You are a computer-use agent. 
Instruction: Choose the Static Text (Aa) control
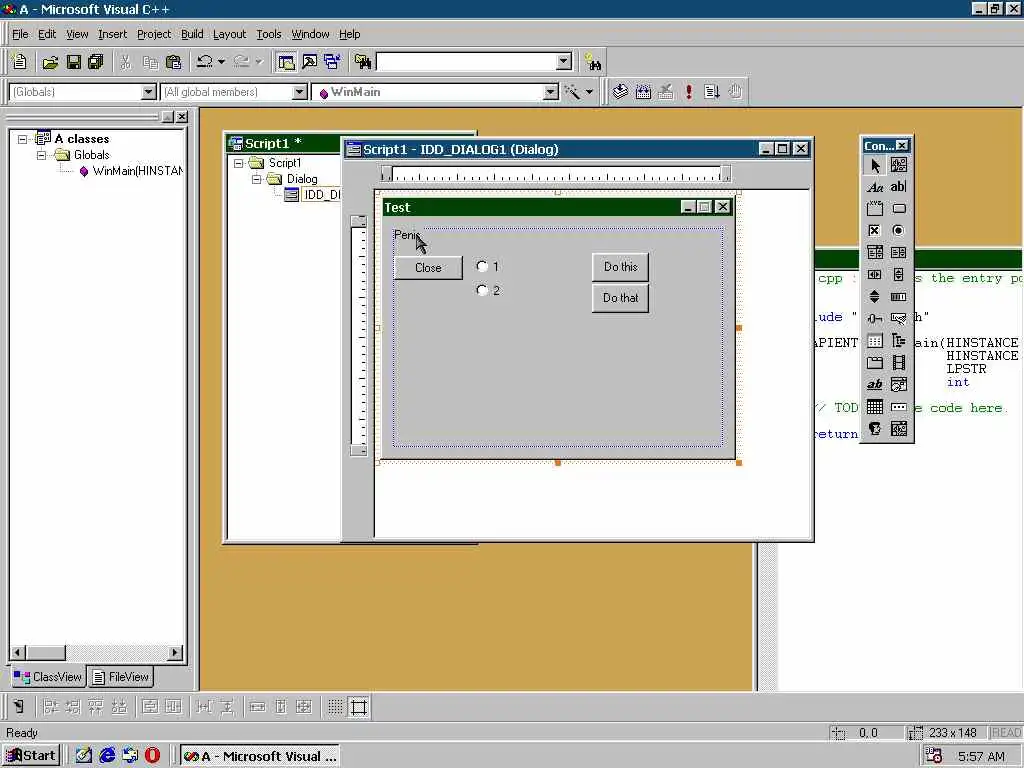pos(875,187)
